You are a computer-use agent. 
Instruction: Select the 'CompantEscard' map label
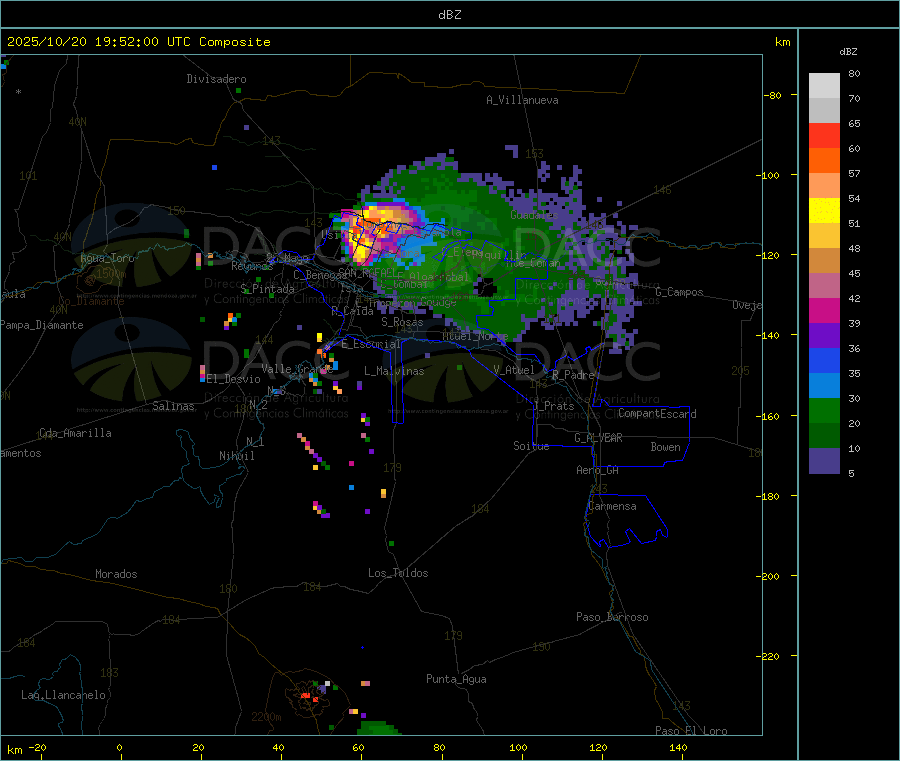click(x=657, y=414)
